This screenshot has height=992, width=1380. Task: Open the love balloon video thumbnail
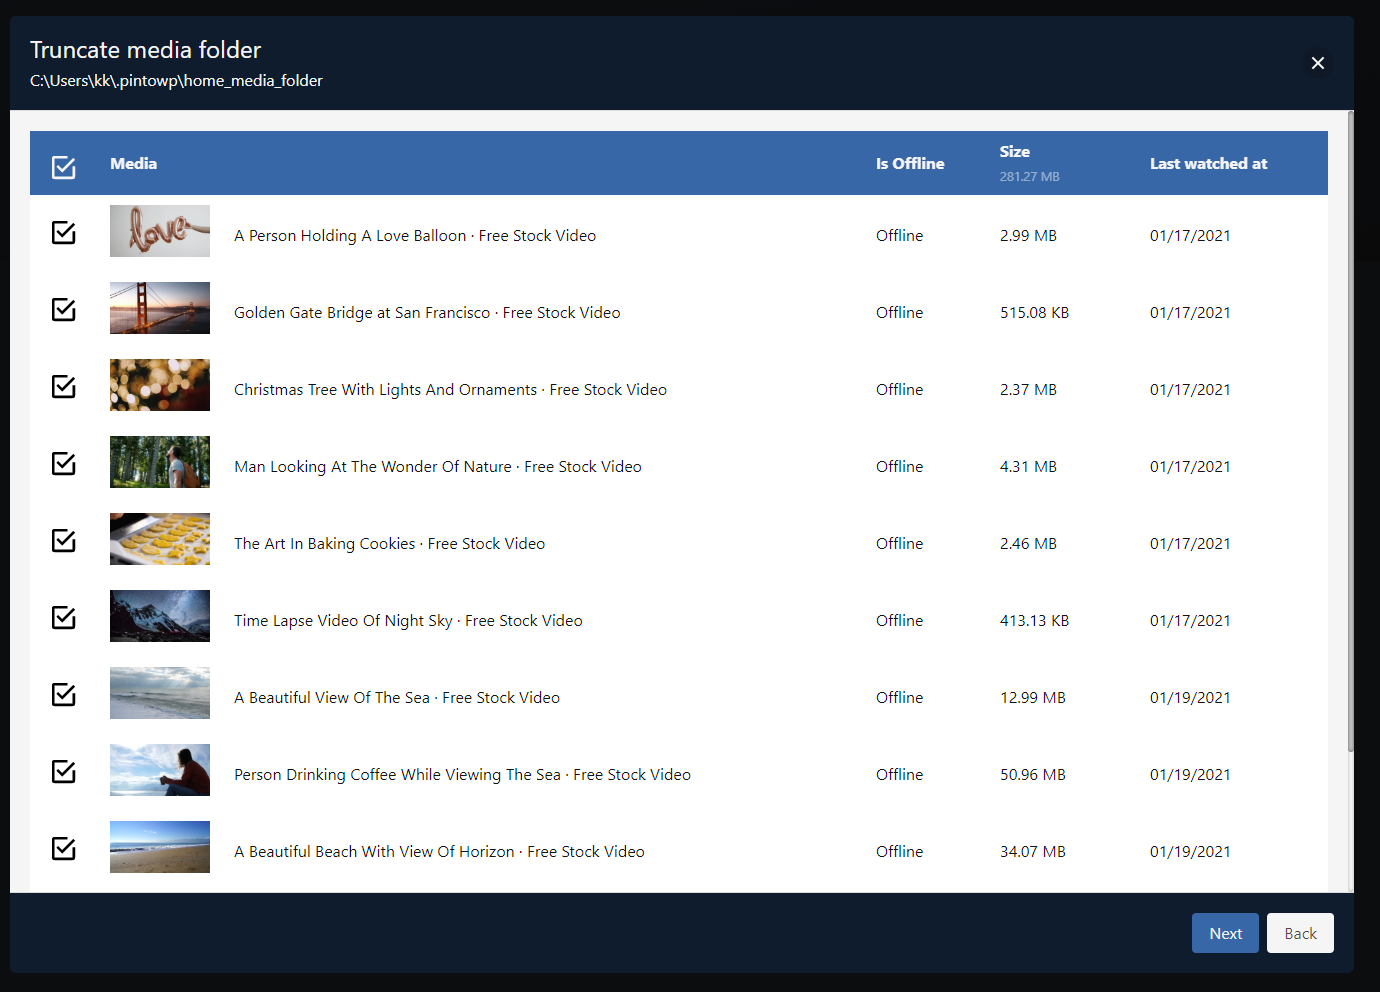160,231
